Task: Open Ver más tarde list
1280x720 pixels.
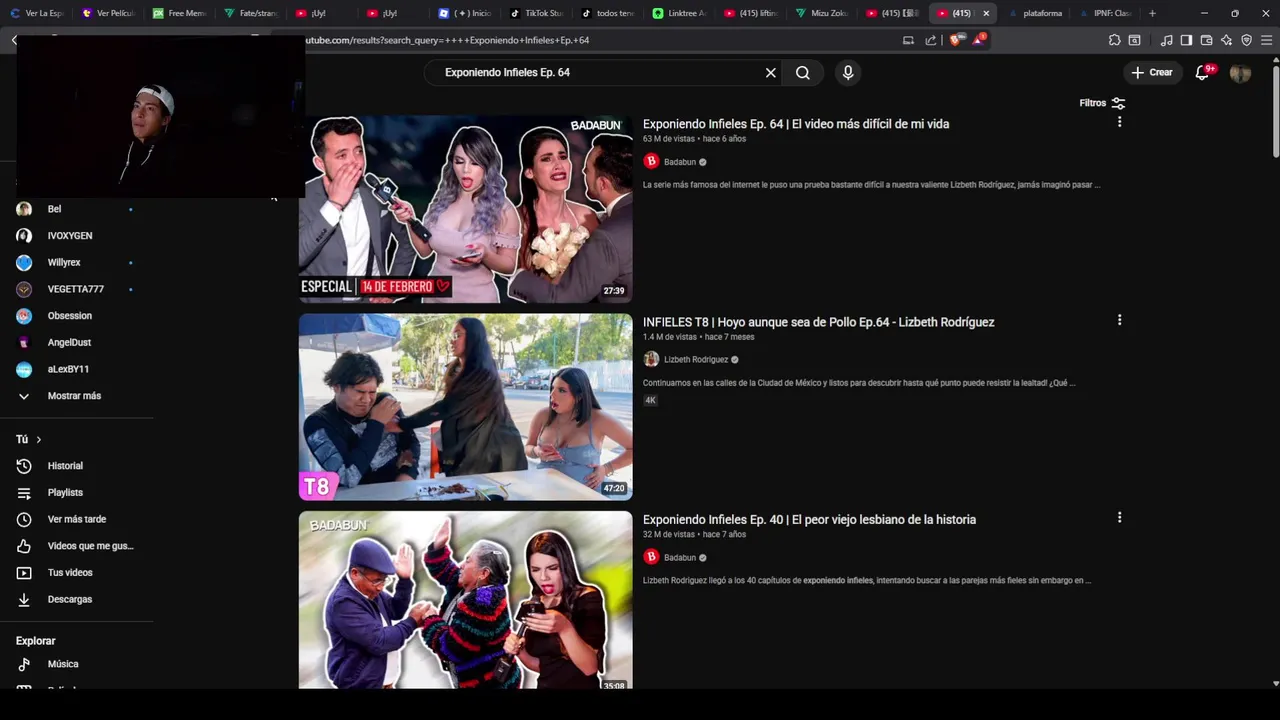Action: (76, 519)
